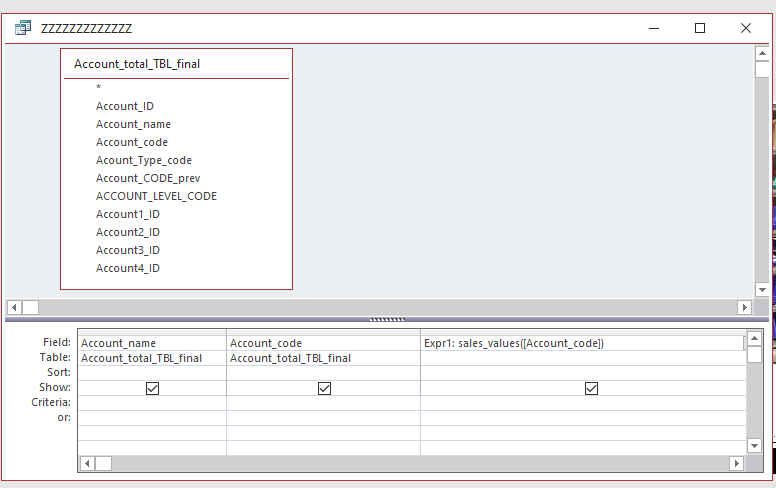Click the down arrow of table pane scrollbar

(762, 290)
